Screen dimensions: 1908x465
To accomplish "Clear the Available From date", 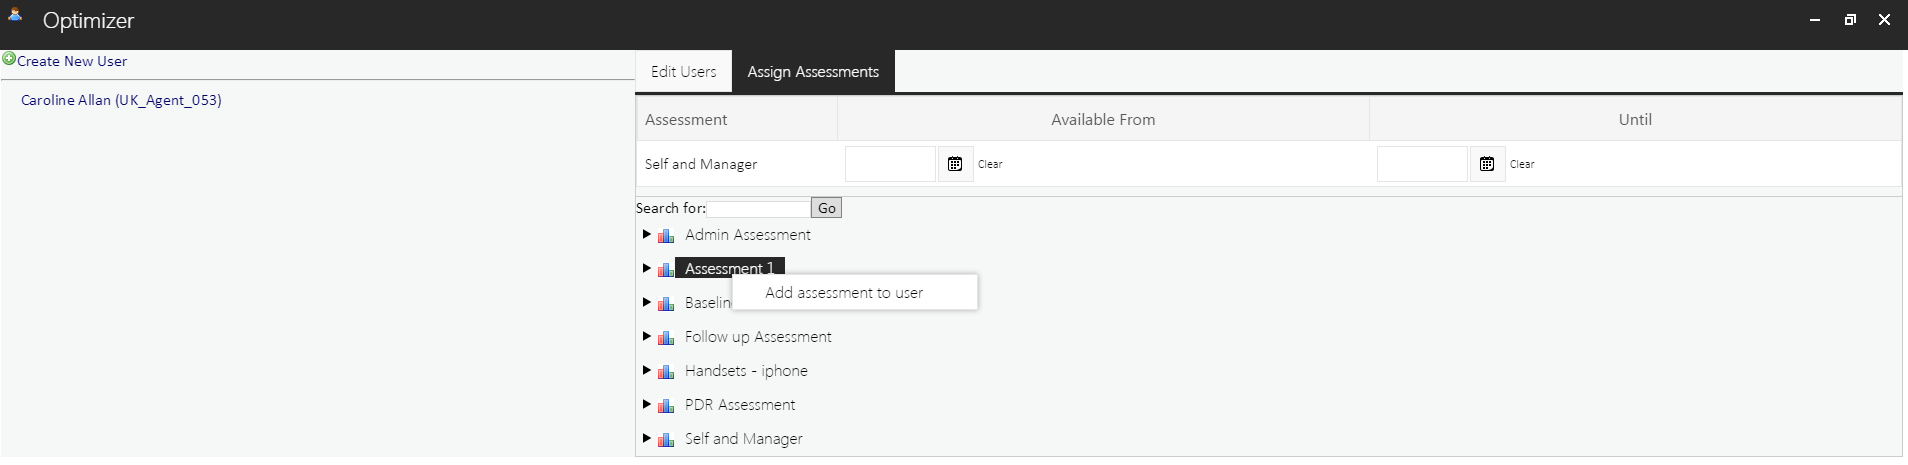I will [x=990, y=164].
